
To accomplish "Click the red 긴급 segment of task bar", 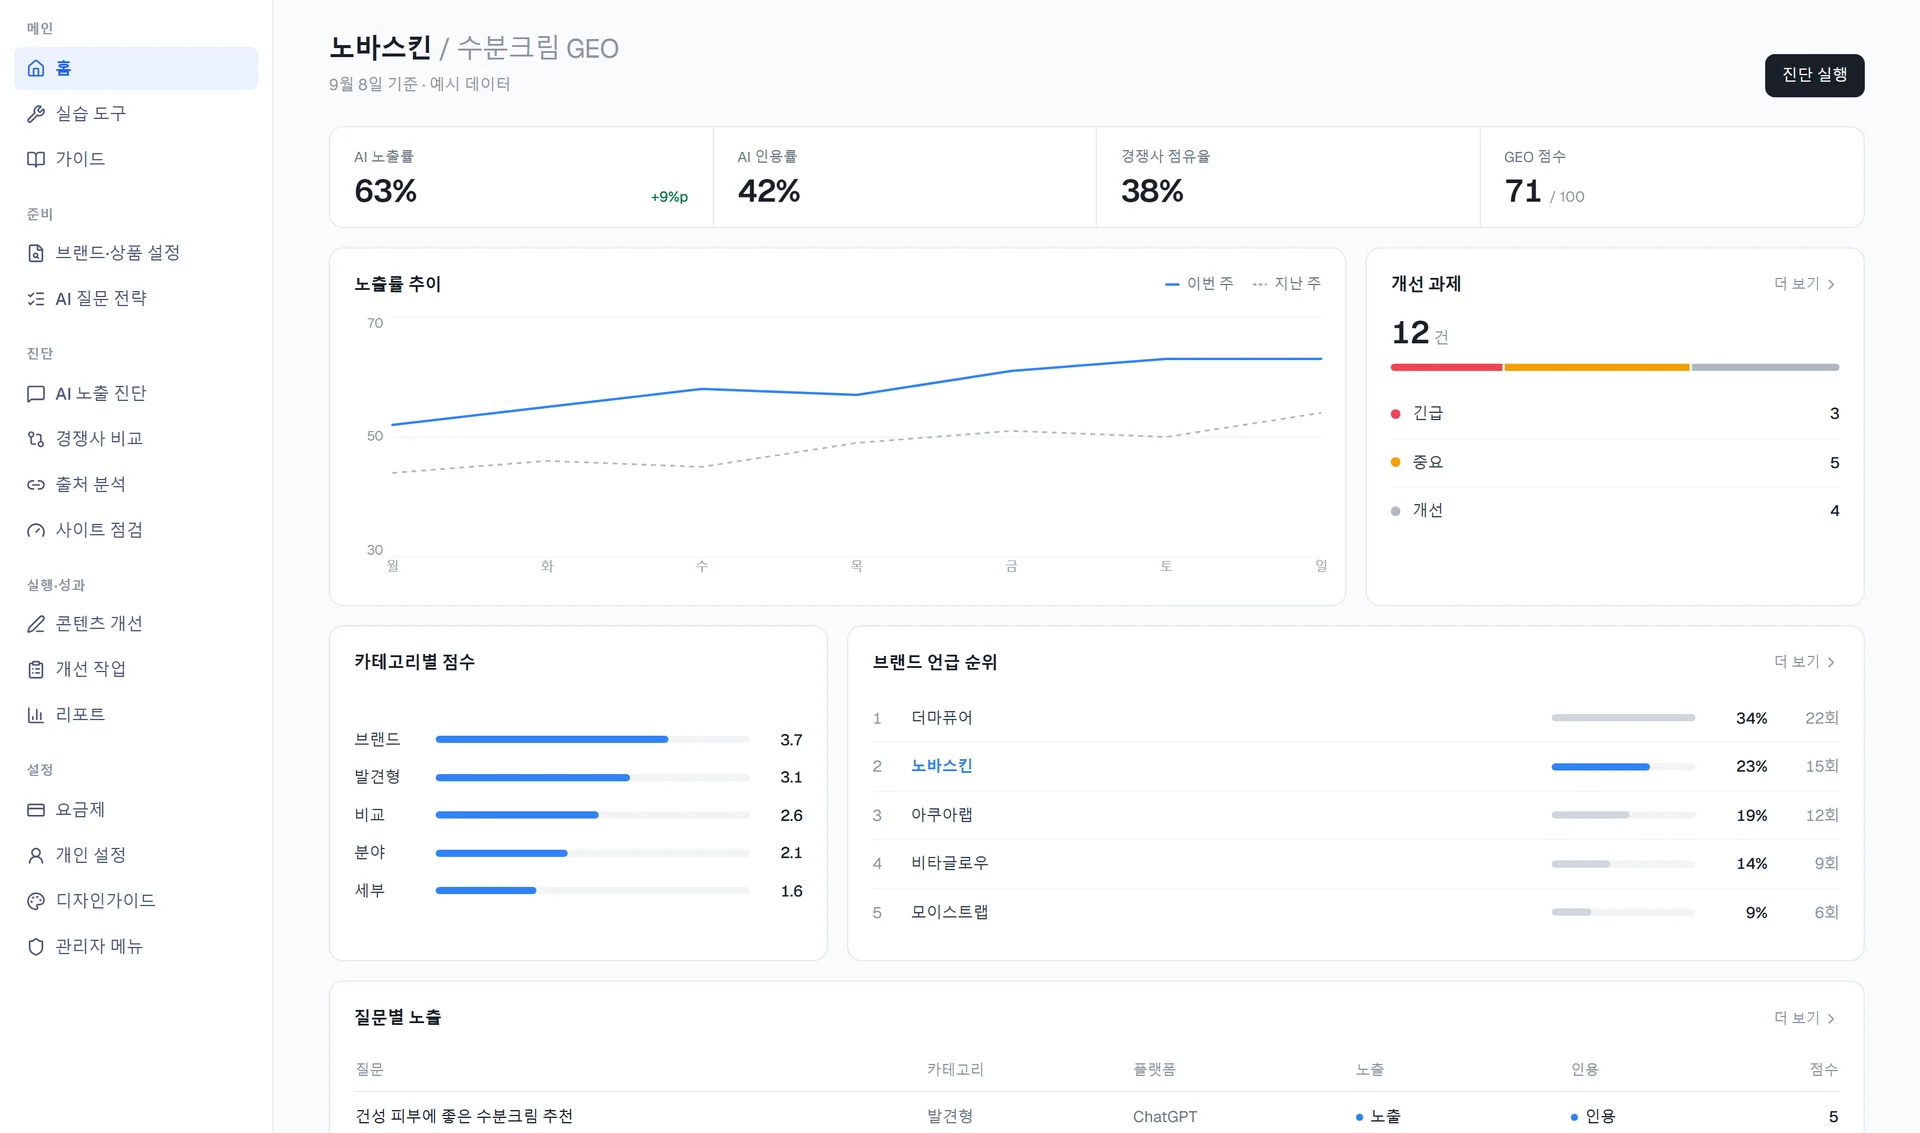I will (x=1446, y=367).
